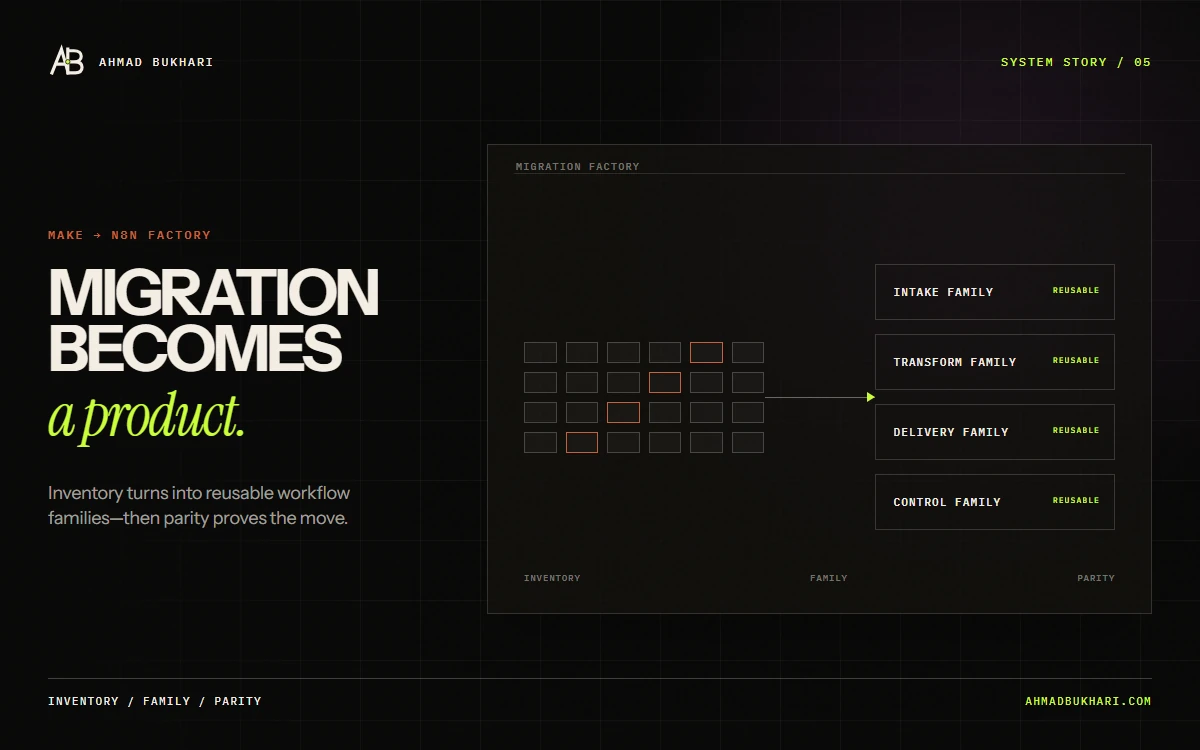Open the ahmadbukhari.com link
Image resolution: width=1200 pixels, height=750 pixels.
1088,701
